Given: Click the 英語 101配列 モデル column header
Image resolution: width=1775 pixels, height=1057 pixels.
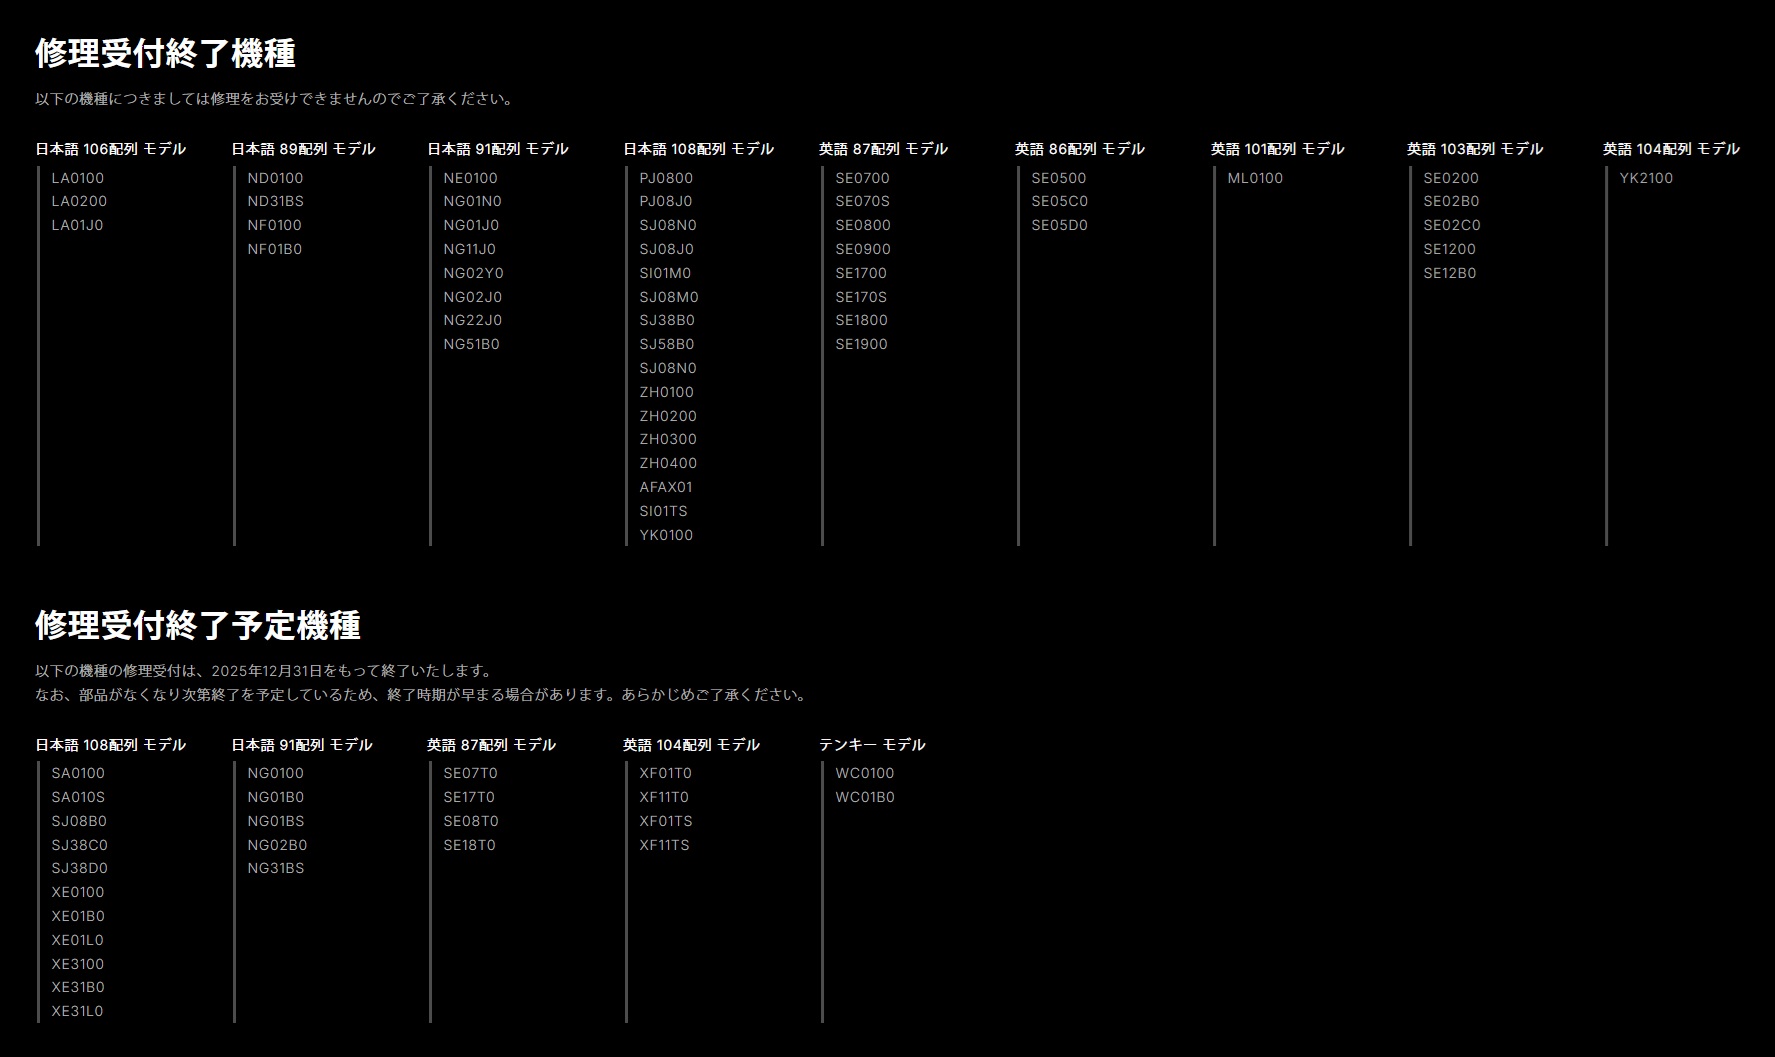Looking at the screenshot, I should point(1277,149).
